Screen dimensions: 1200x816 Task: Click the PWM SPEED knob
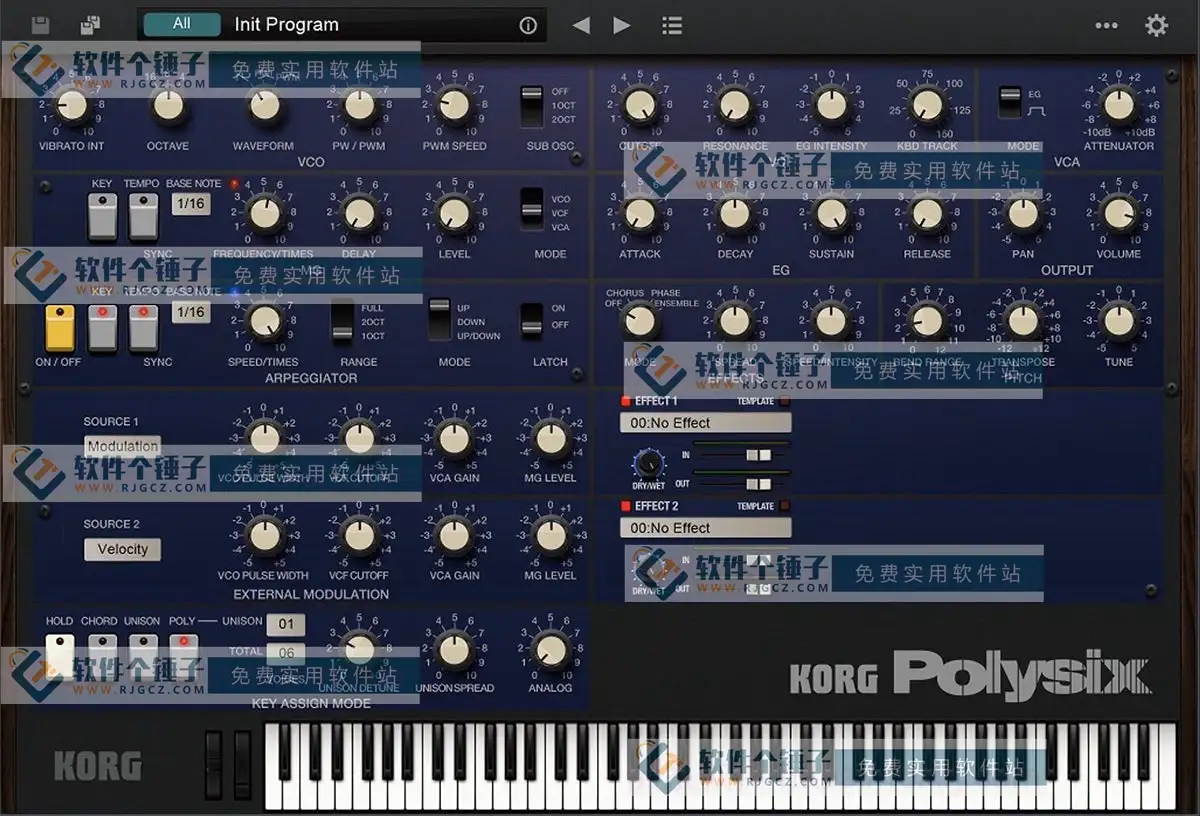(454, 105)
